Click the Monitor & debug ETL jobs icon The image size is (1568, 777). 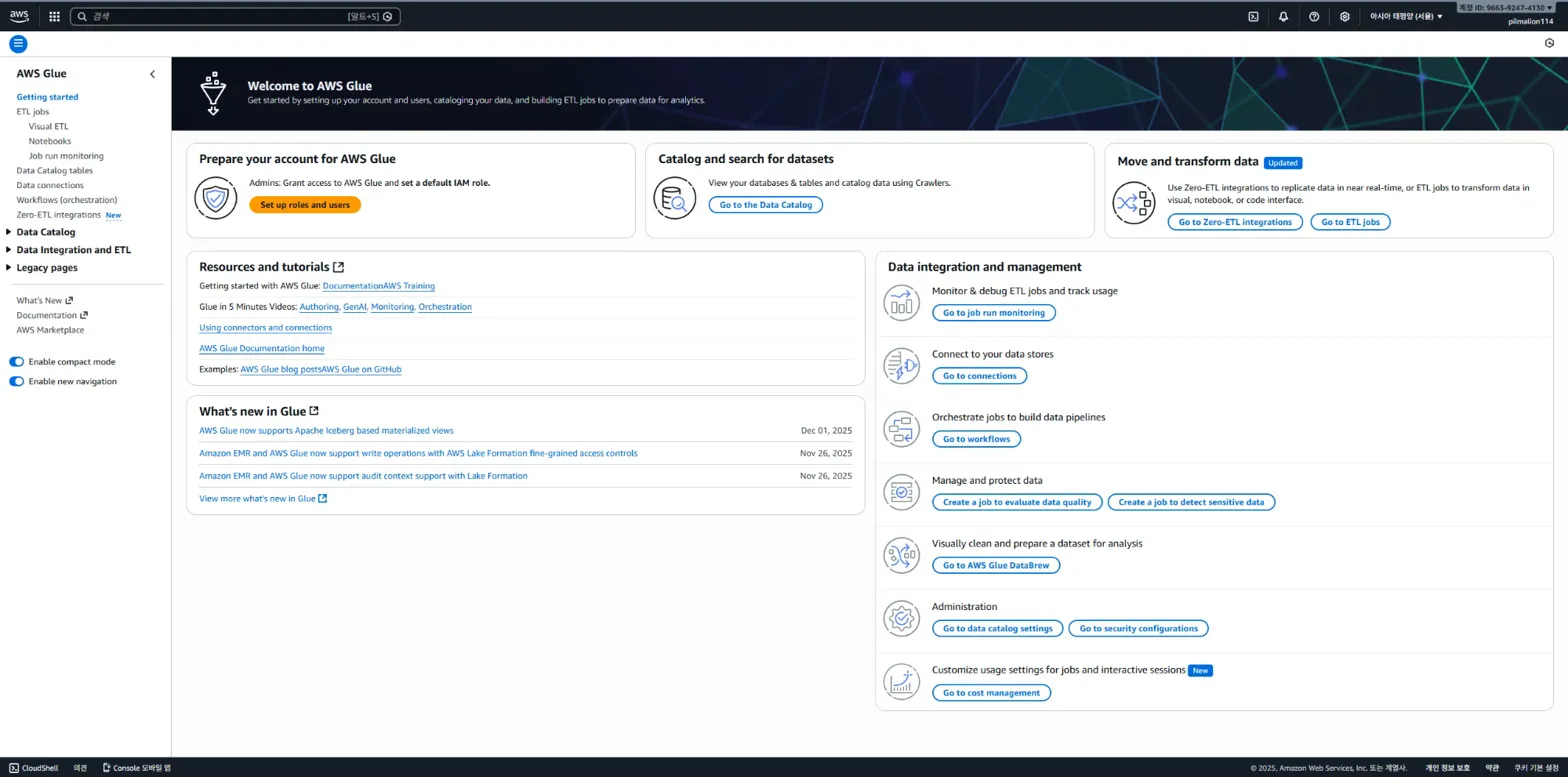click(902, 303)
